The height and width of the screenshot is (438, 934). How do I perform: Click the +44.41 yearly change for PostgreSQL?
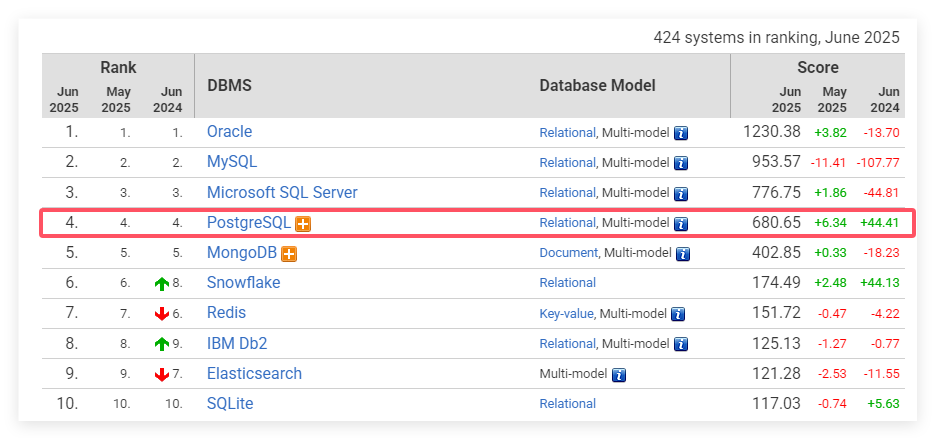click(879, 223)
